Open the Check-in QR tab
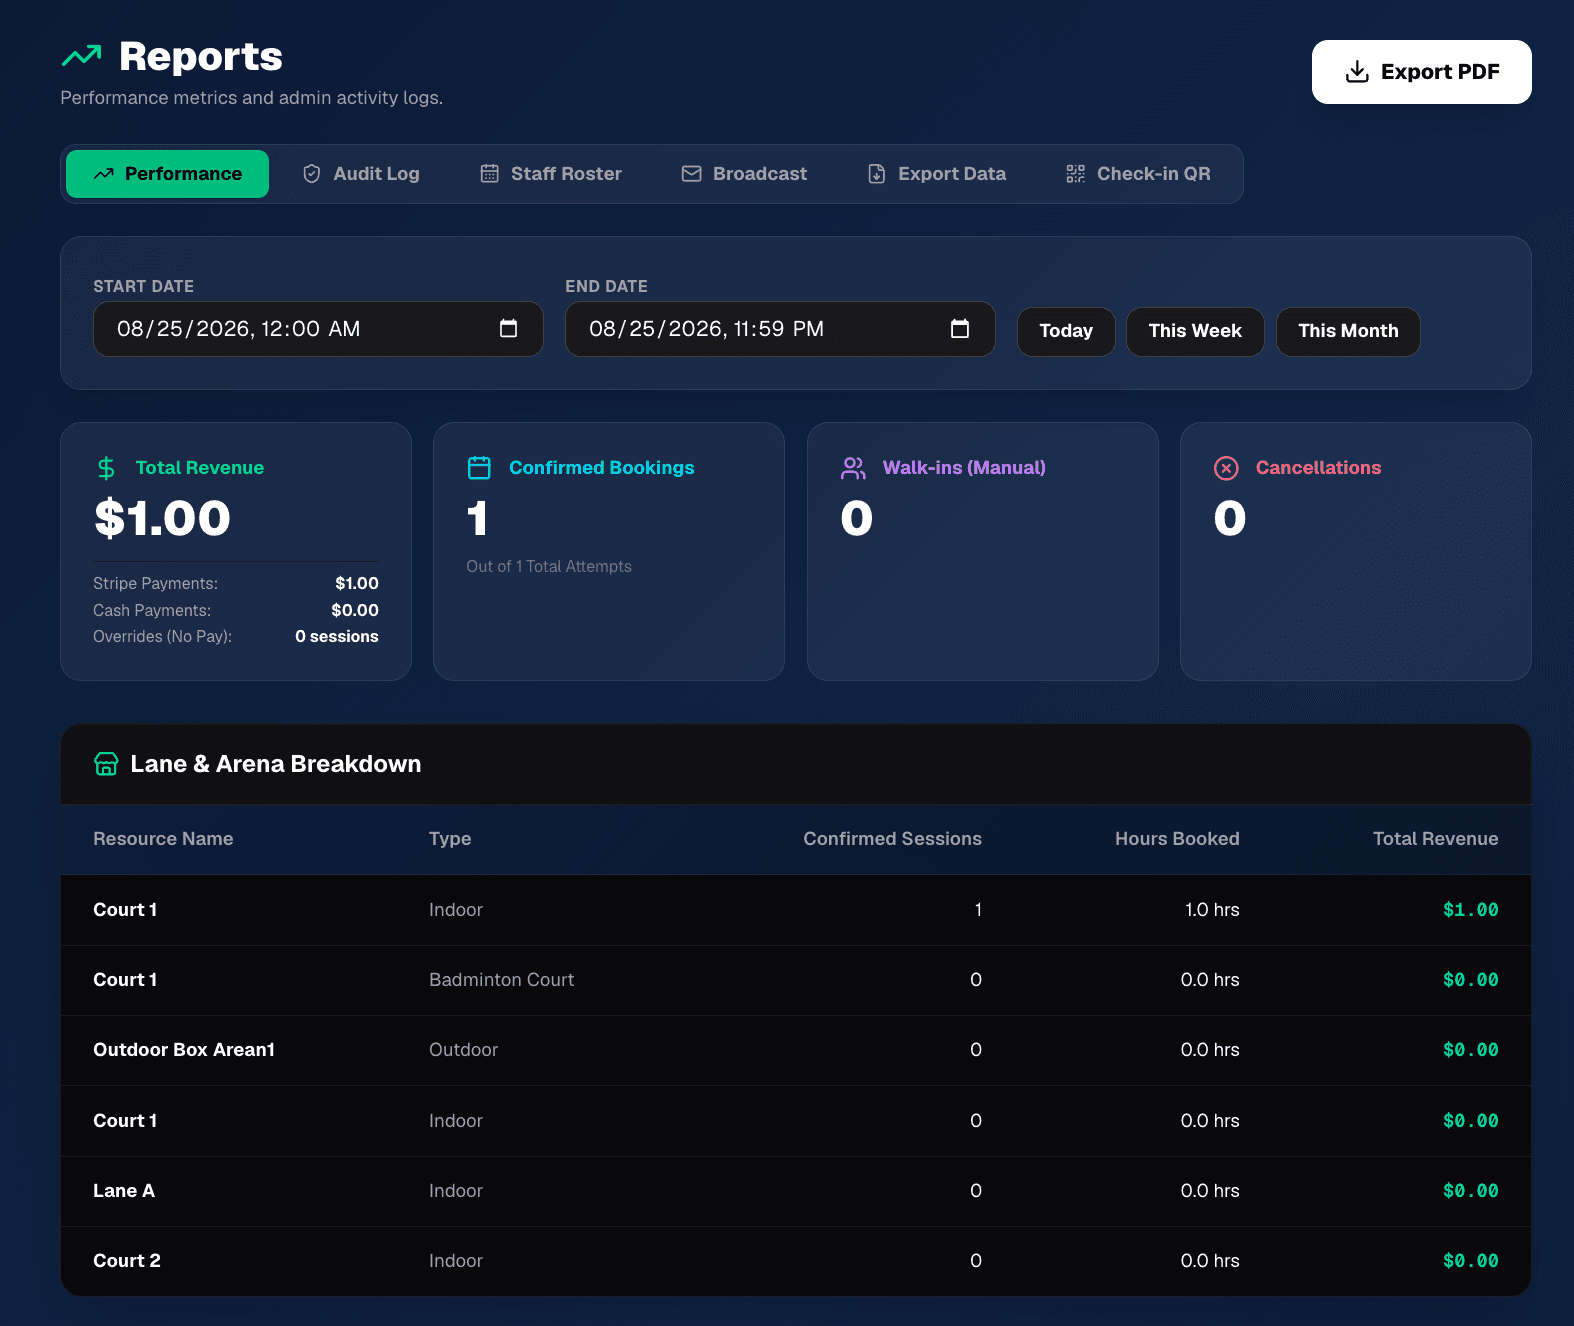The image size is (1574, 1326). coord(1139,174)
